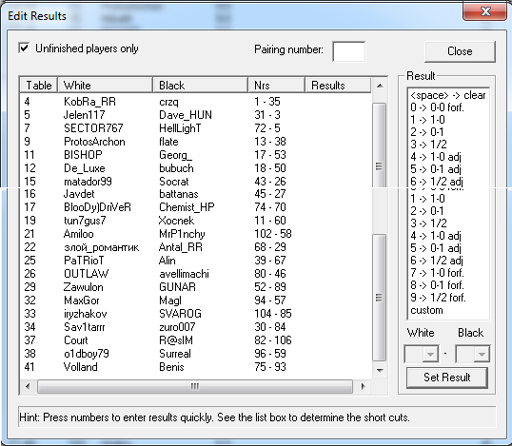Select the '<space> -> clear' result option

448,95
